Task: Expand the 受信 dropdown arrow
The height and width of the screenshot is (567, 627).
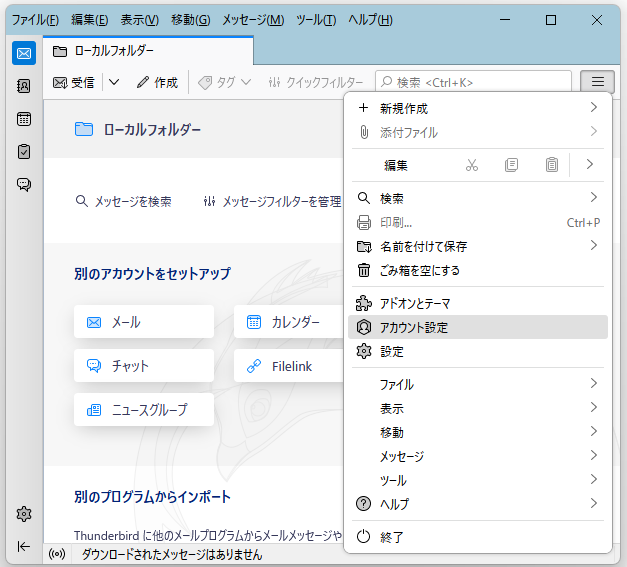Action: (x=114, y=82)
